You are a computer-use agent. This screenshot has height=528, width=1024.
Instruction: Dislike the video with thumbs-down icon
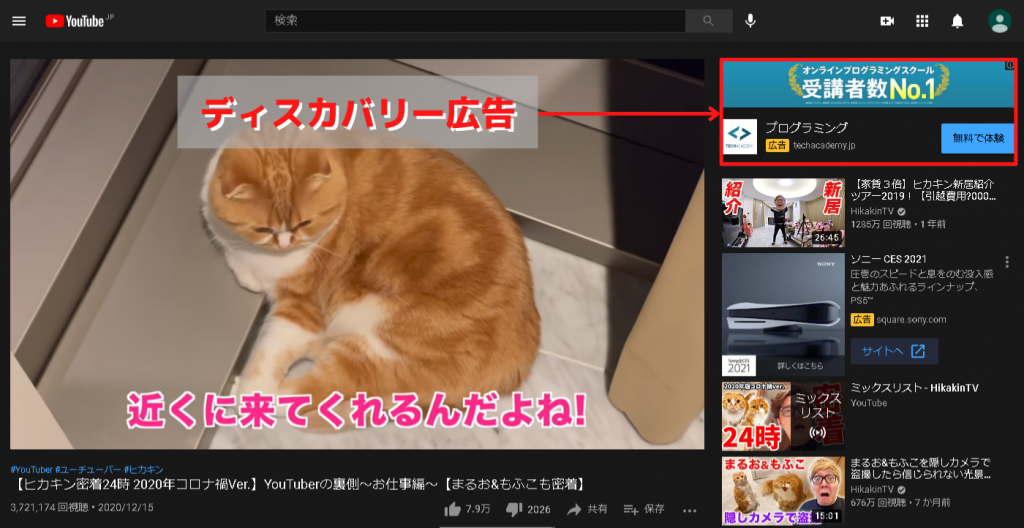pyautogui.click(x=515, y=509)
